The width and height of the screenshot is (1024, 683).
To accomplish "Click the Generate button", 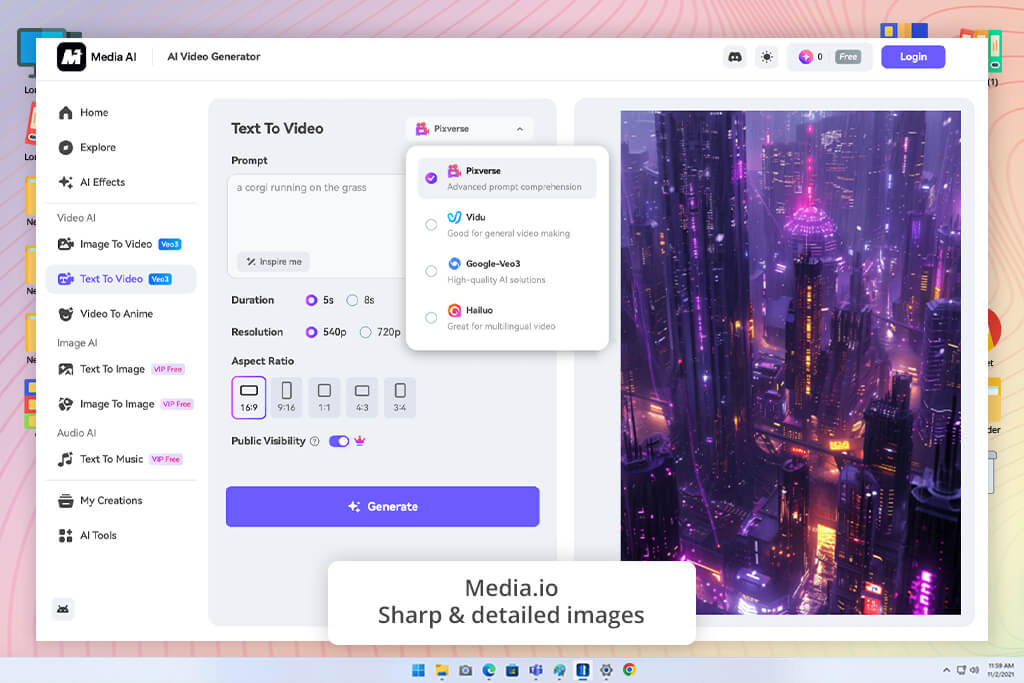I will point(383,507).
